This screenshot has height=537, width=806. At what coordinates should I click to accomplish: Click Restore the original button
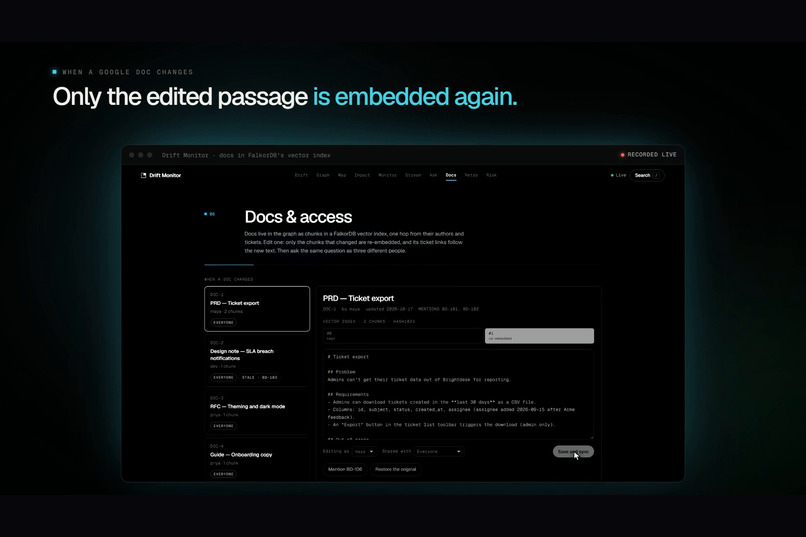pyautogui.click(x=395, y=469)
